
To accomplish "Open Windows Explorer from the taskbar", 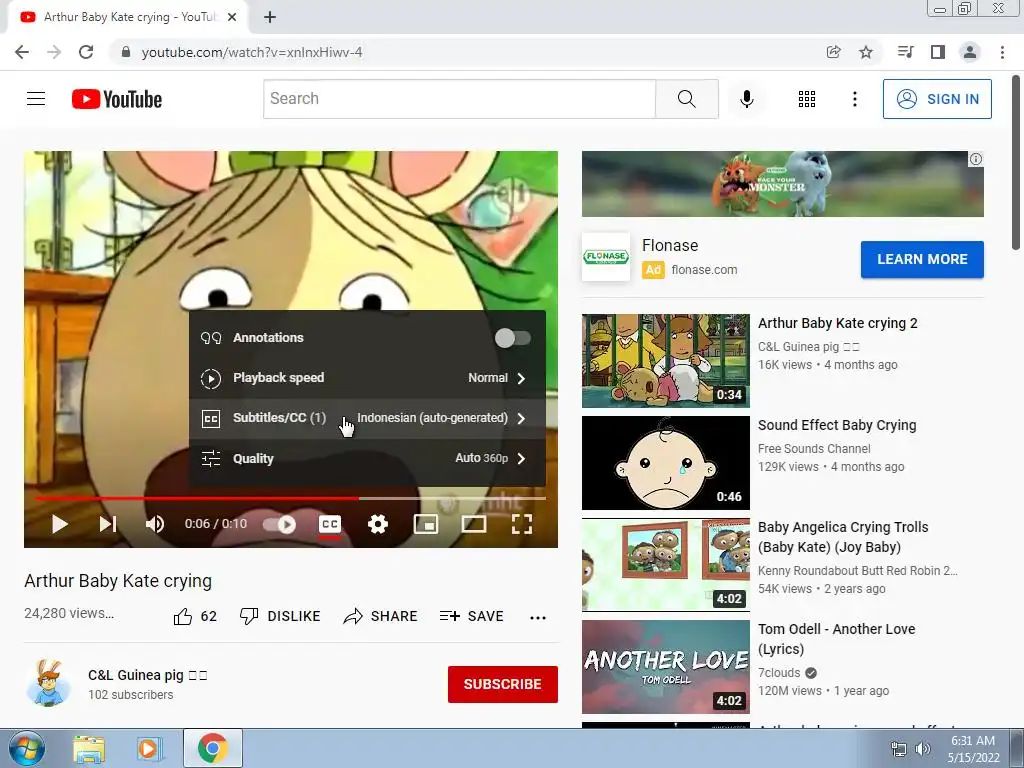I will [x=89, y=748].
